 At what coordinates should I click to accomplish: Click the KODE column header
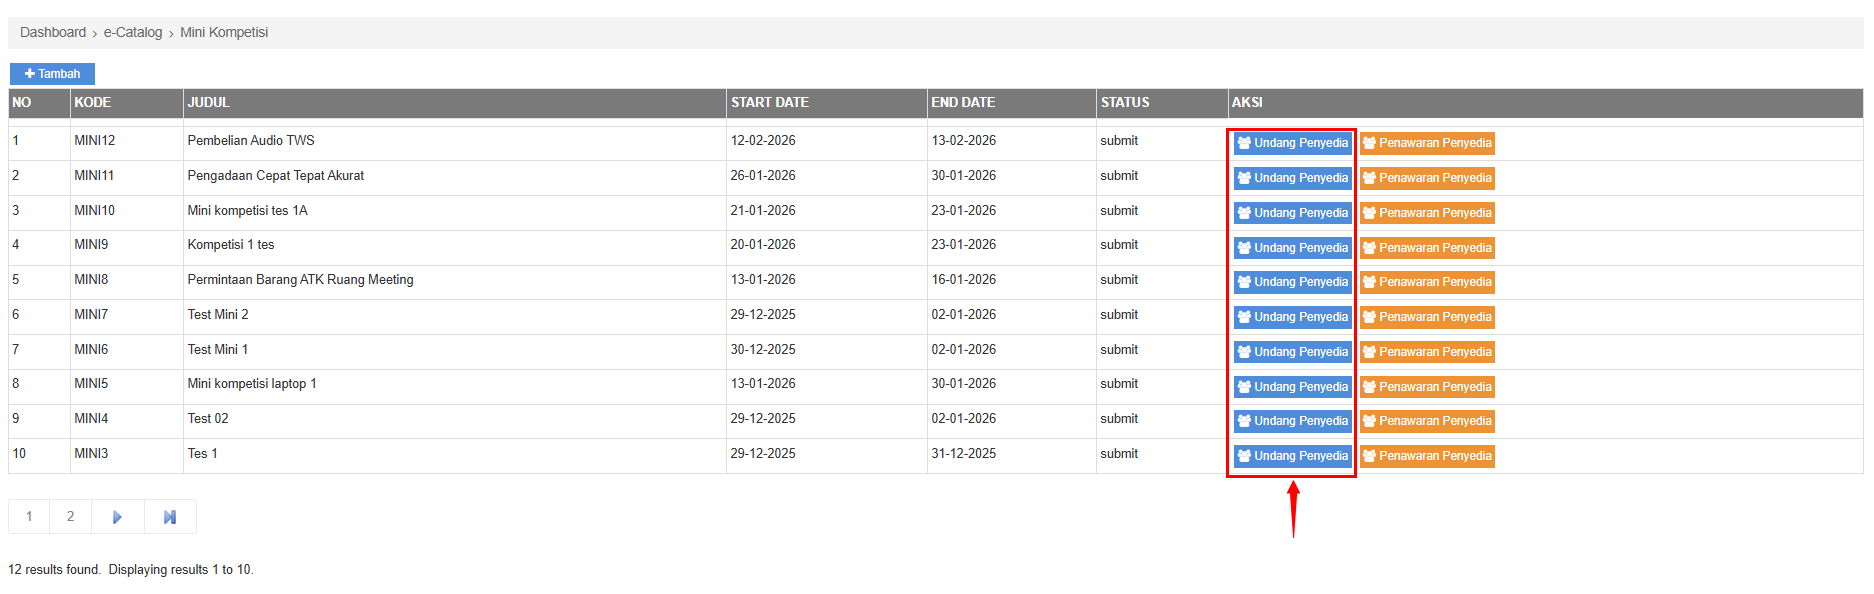(93, 103)
